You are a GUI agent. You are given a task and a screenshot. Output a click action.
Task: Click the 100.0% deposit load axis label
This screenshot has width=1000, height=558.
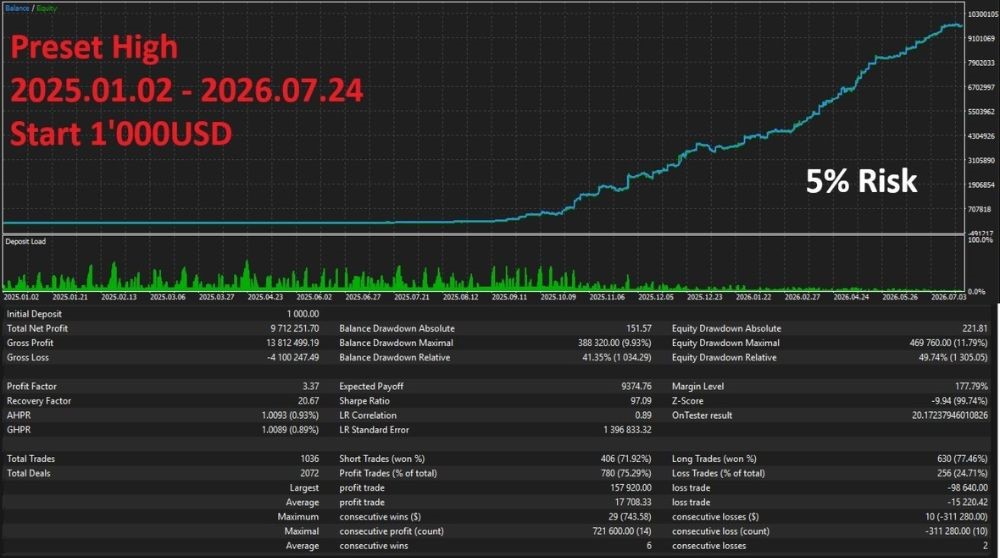pyautogui.click(x=980, y=240)
